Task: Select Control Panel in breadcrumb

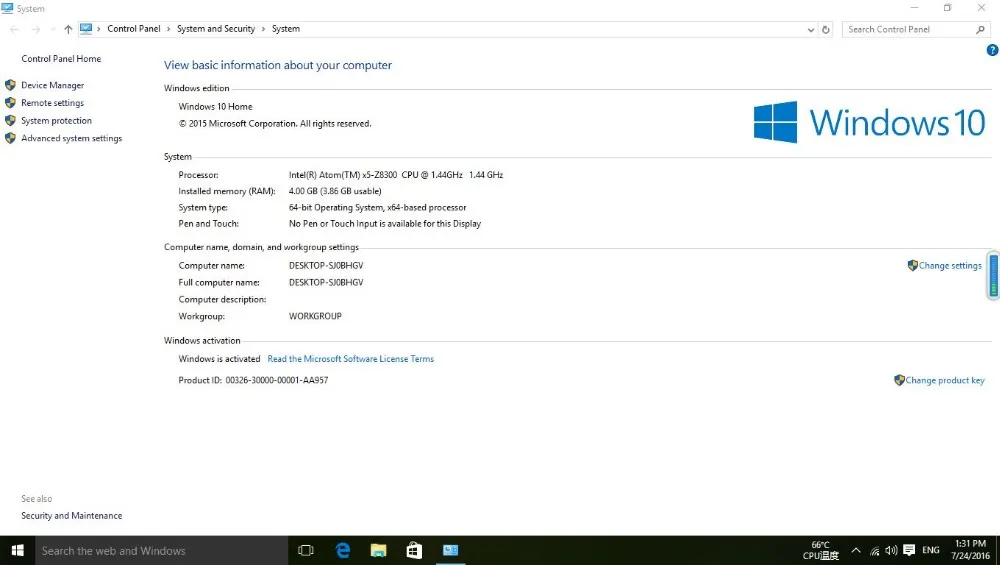Action: pyautogui.click(x=134, y=29)
